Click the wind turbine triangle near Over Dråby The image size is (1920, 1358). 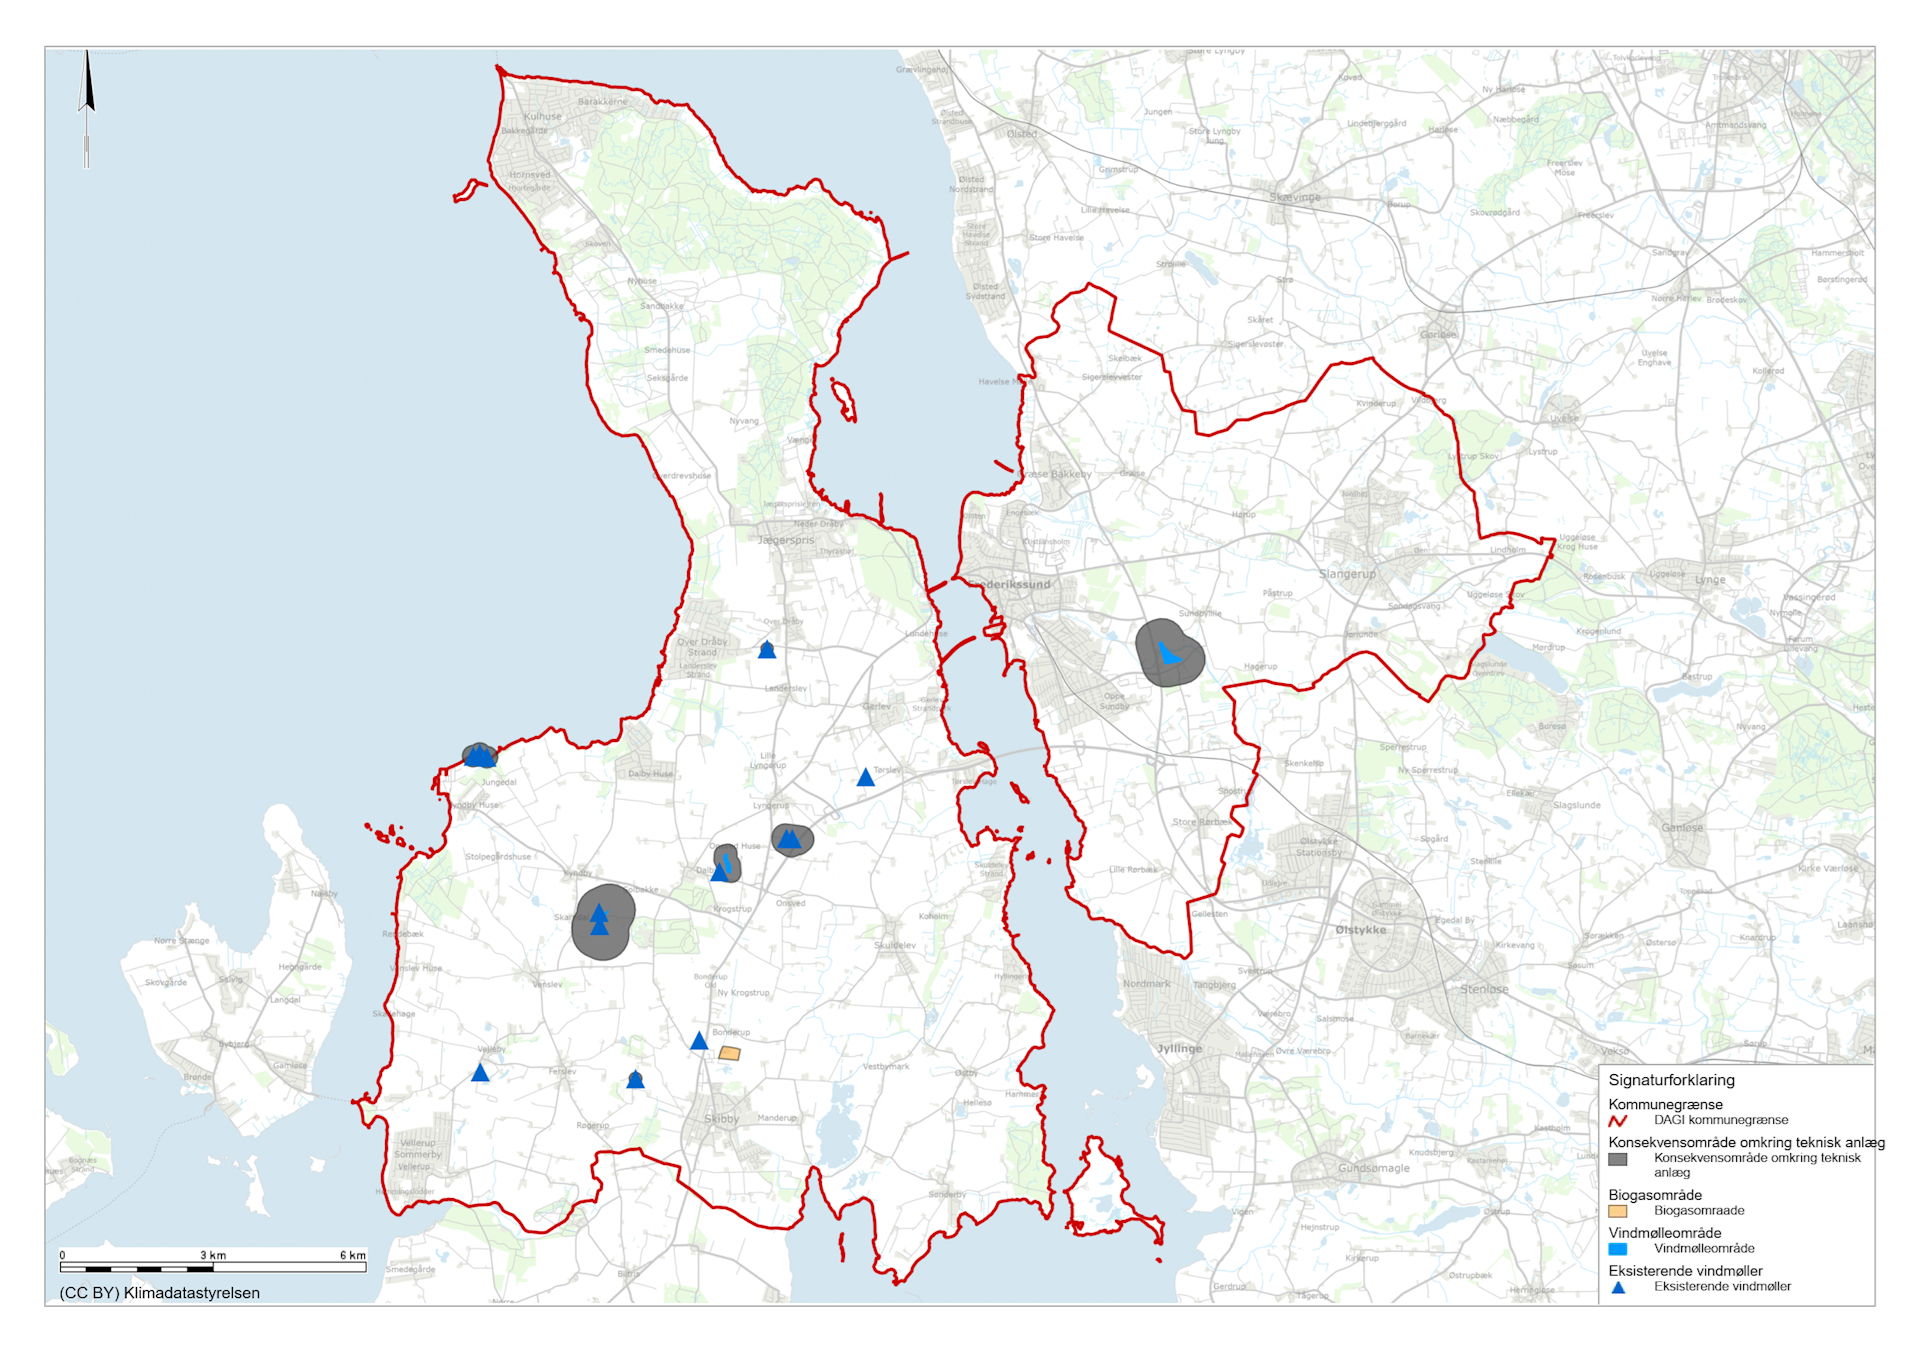(x=767, y=650)
